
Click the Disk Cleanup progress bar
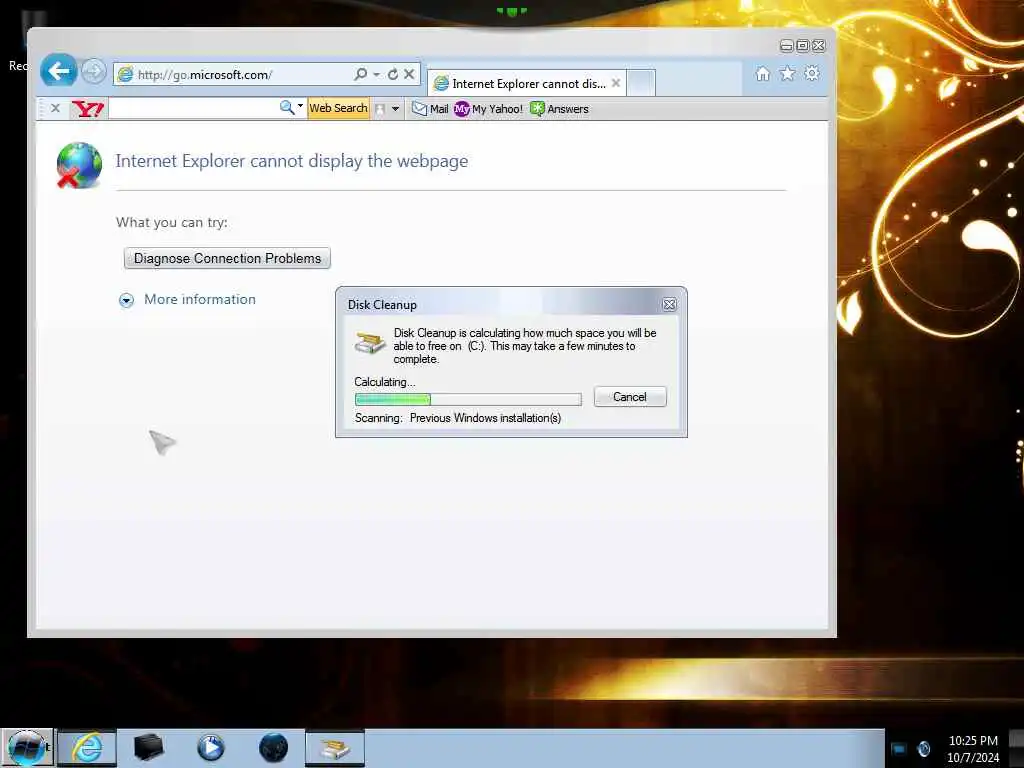pyautogui.click(x=468, y=399)
